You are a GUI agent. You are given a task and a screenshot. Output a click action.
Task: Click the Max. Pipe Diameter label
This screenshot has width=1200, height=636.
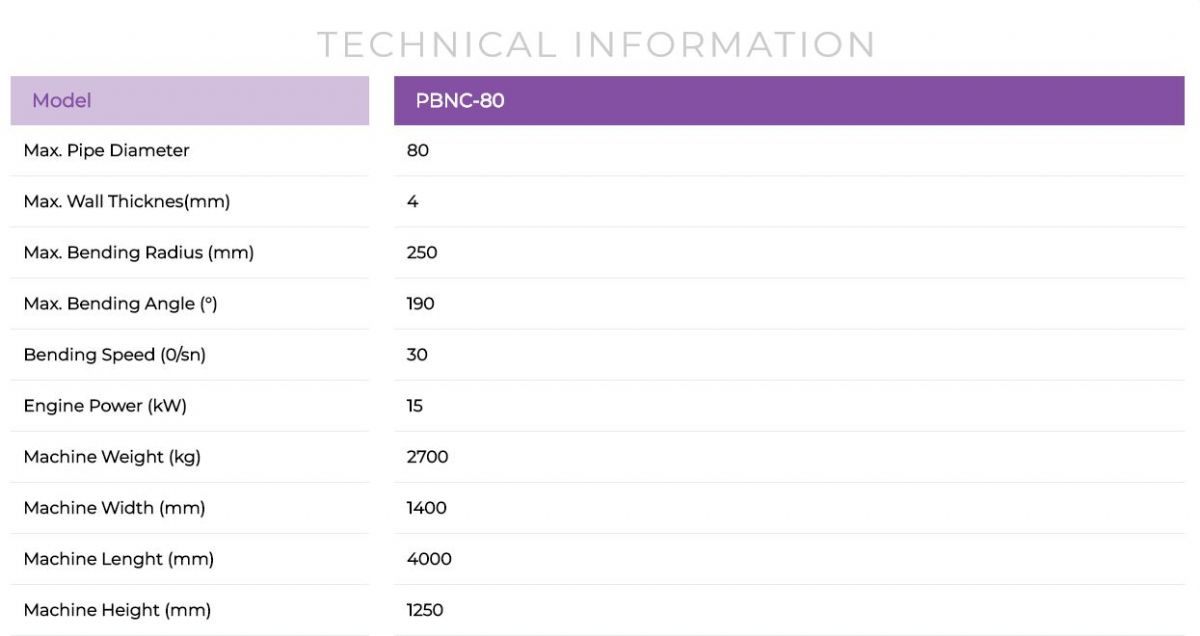coord(106,151)
